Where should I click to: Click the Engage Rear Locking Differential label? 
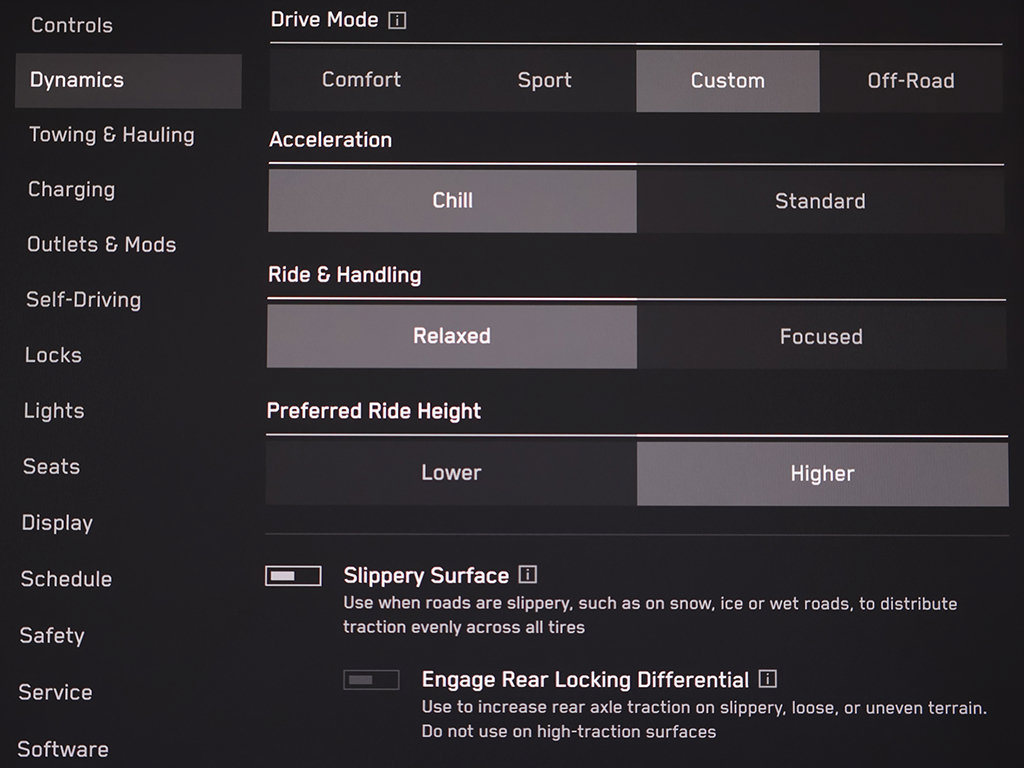coord(585,680)
